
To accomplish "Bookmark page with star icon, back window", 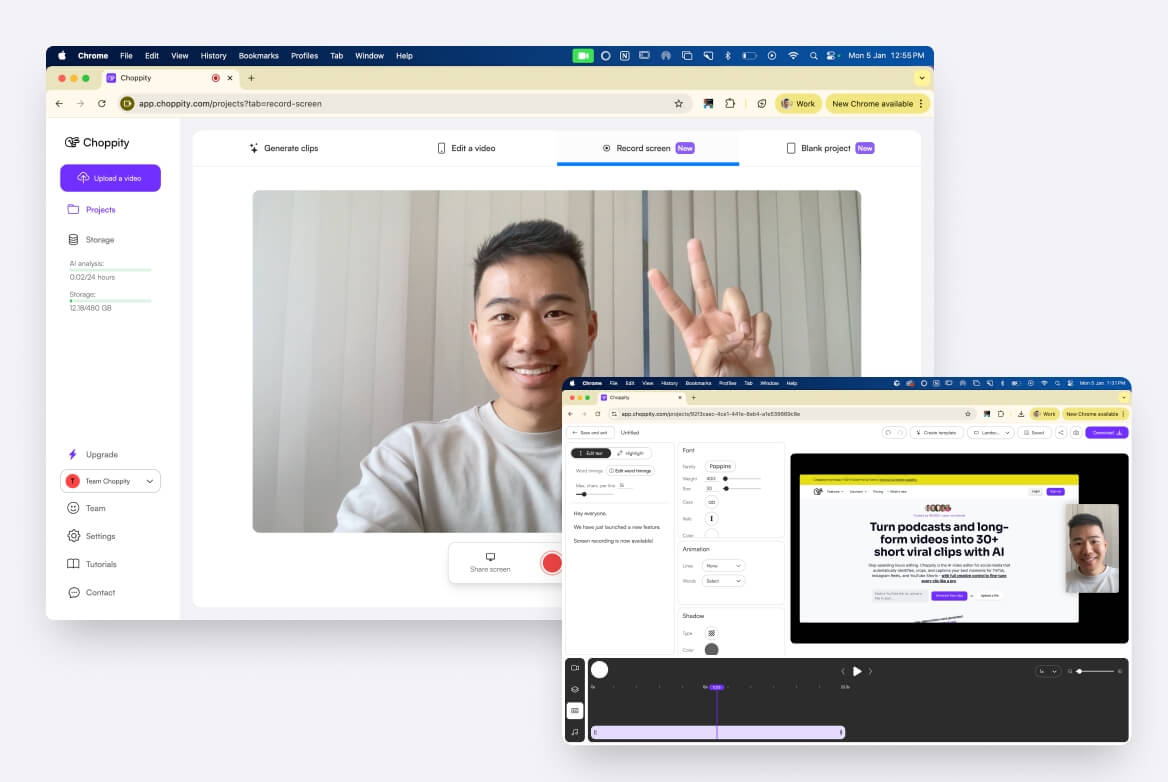I will pos(679,104).
